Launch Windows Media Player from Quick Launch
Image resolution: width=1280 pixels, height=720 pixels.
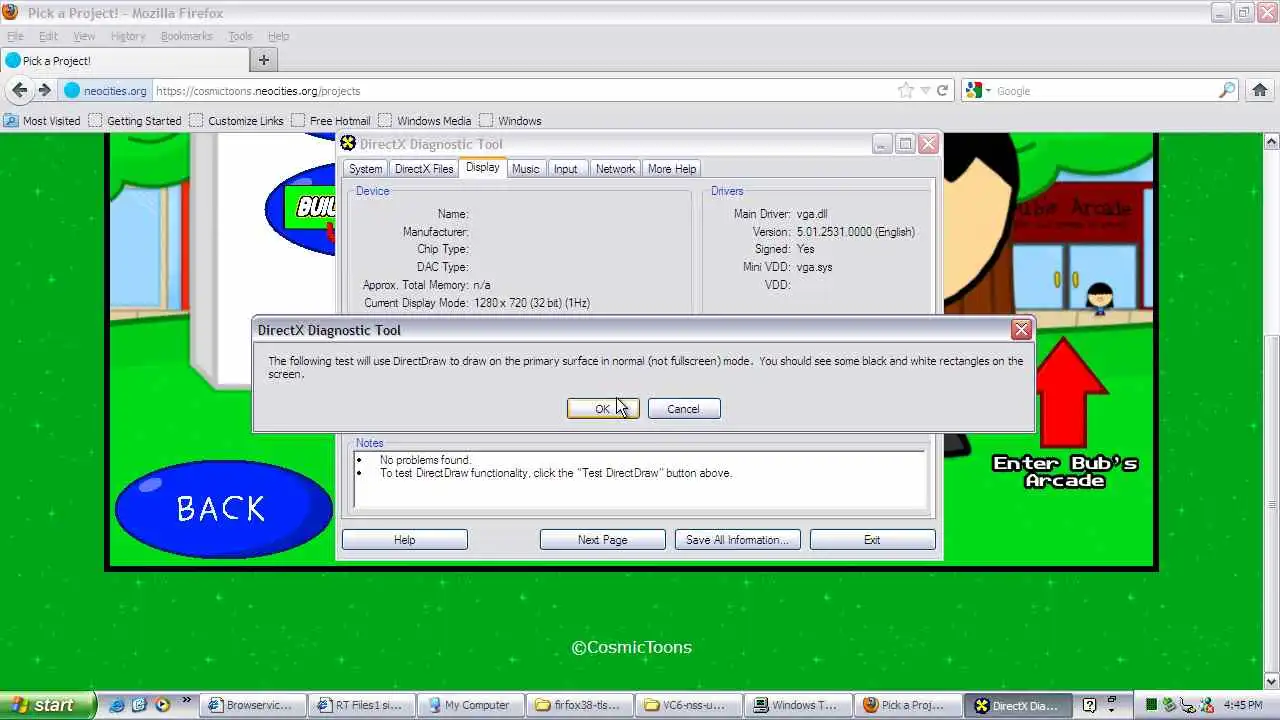[161, 705]
